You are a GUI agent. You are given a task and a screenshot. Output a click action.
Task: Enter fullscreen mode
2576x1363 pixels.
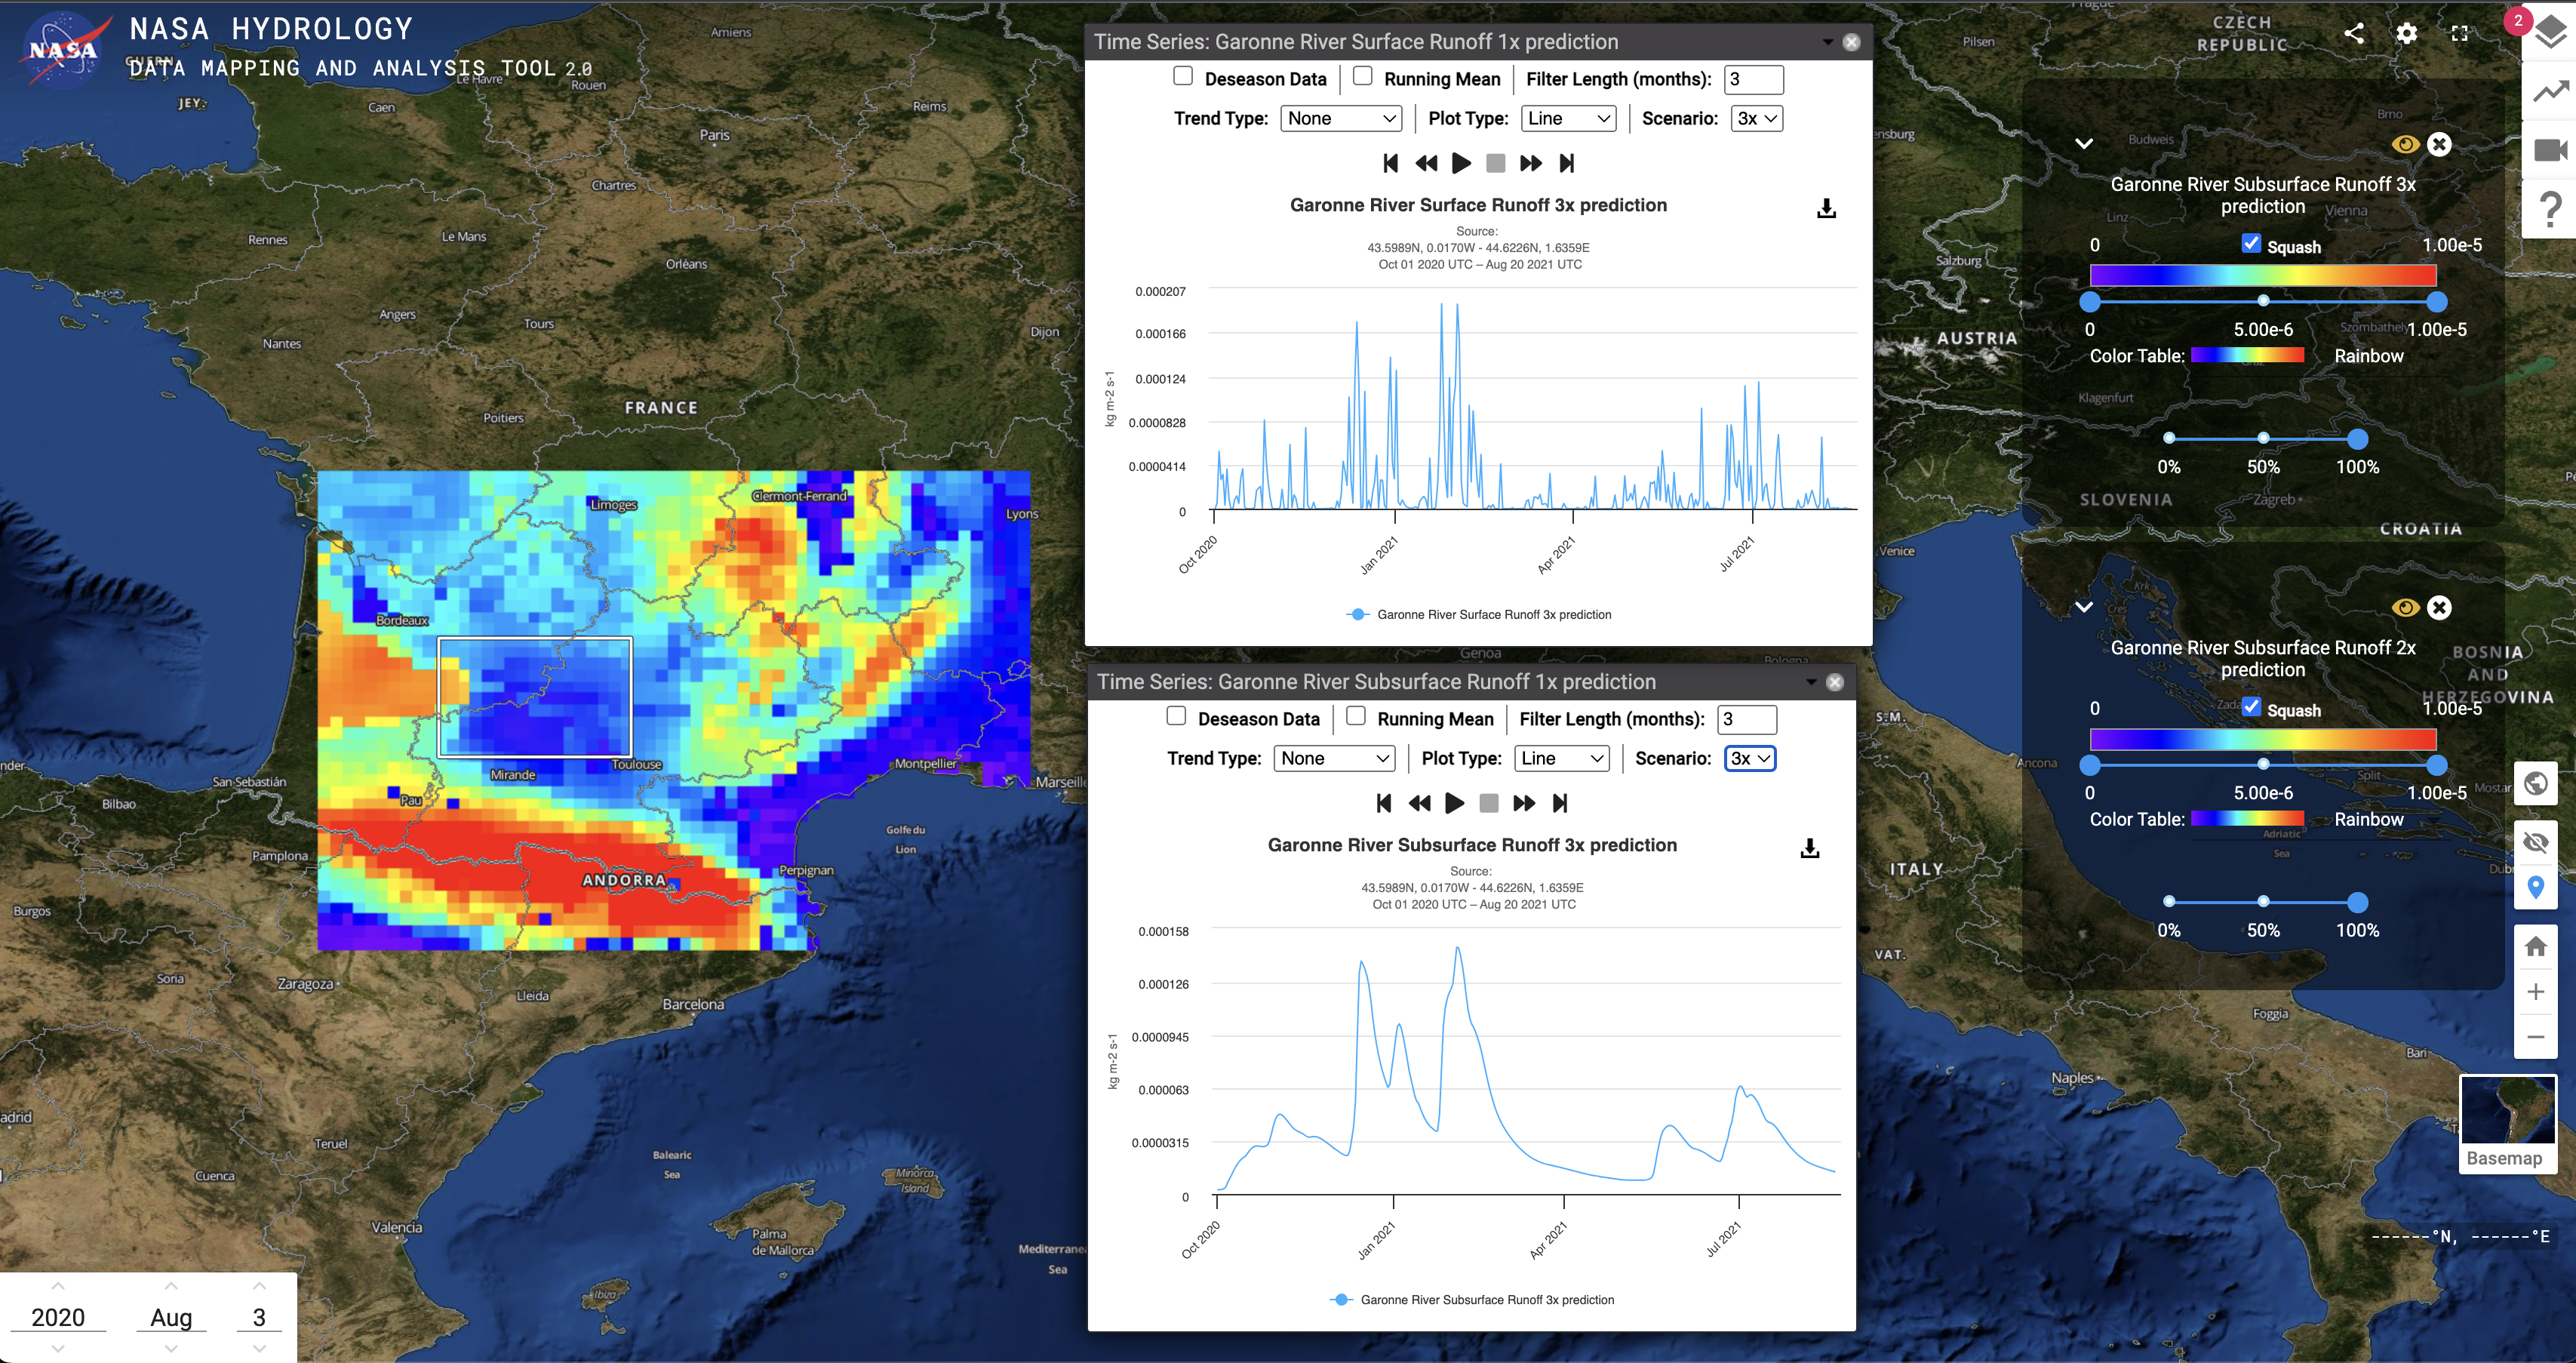point(2460,33)
